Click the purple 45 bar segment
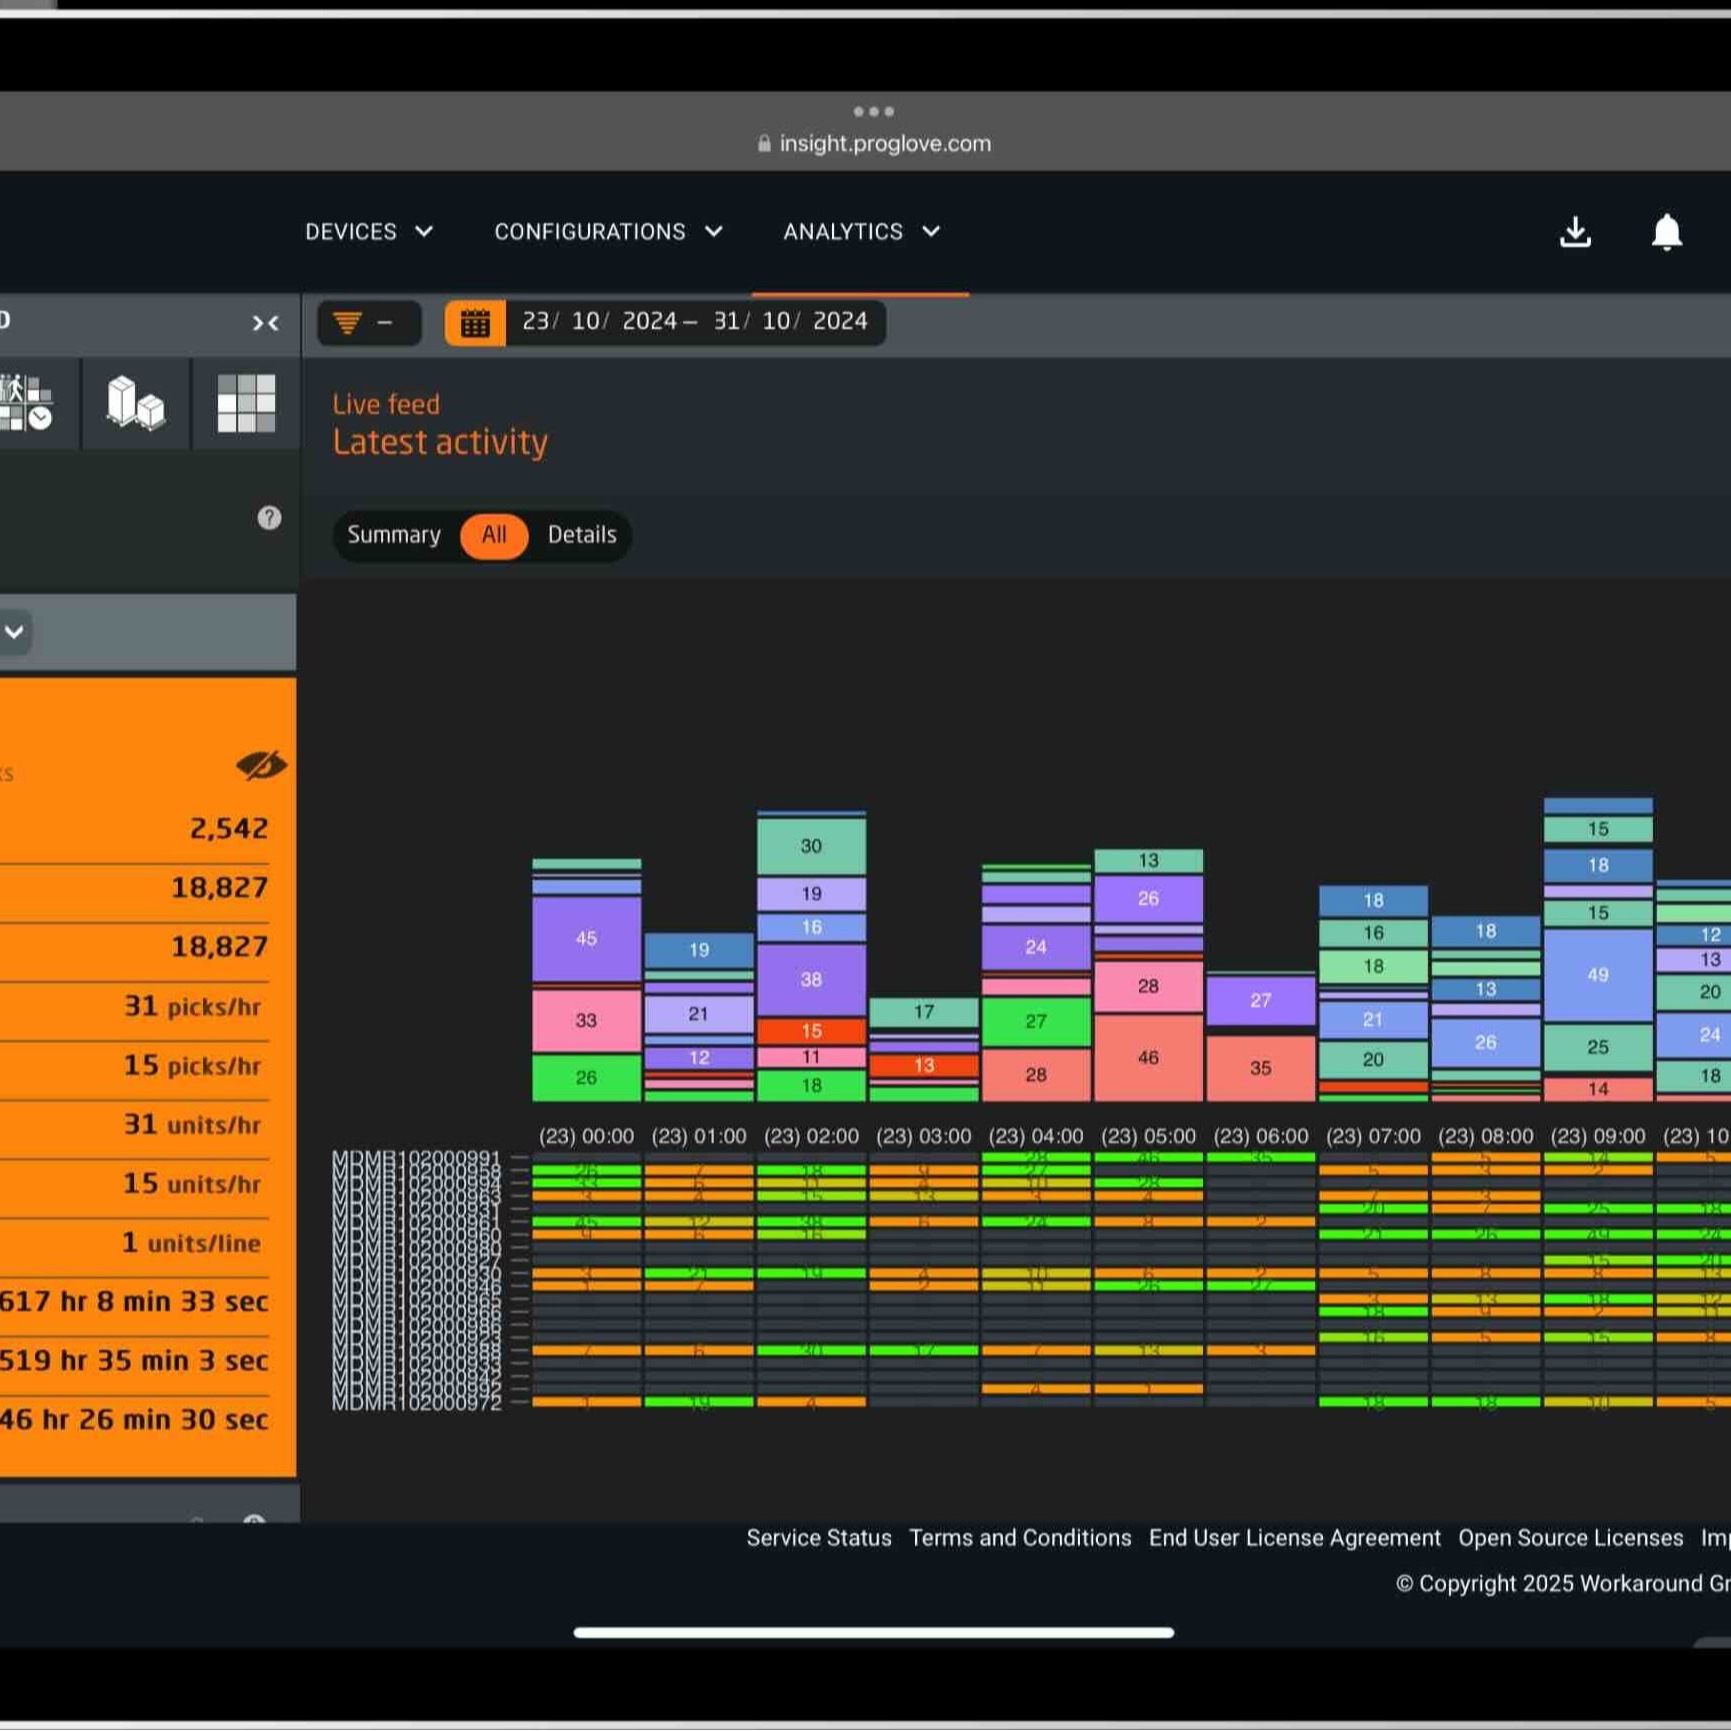 click(x=586, y=939)
